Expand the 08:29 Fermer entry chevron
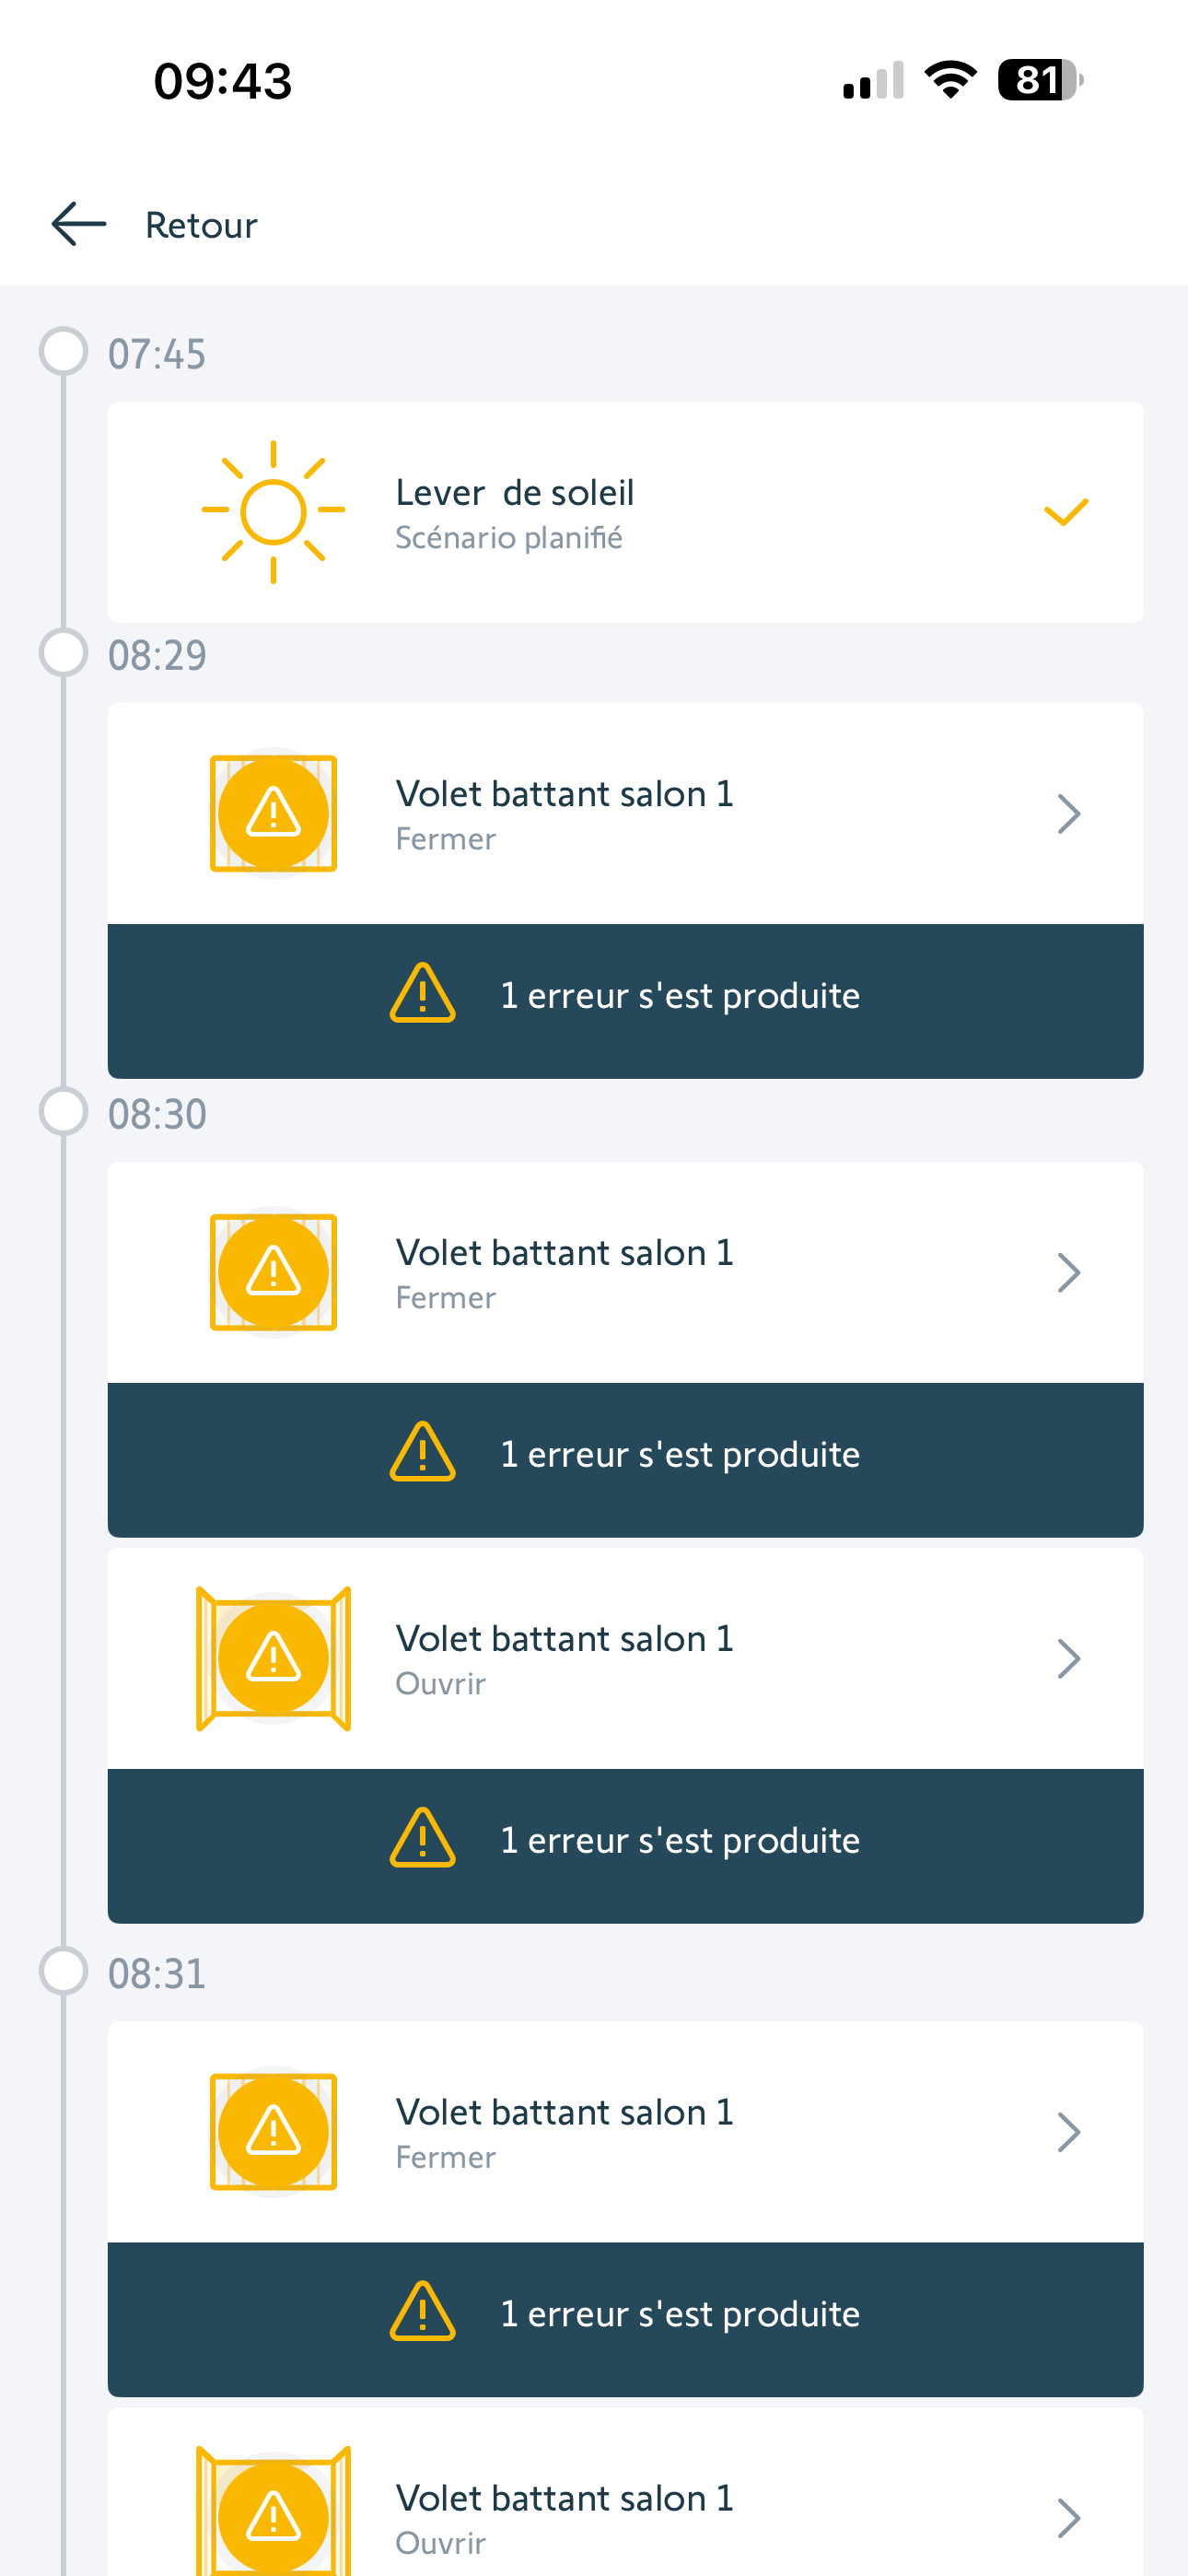Screen dimensions: 1188x2576 1068,814
